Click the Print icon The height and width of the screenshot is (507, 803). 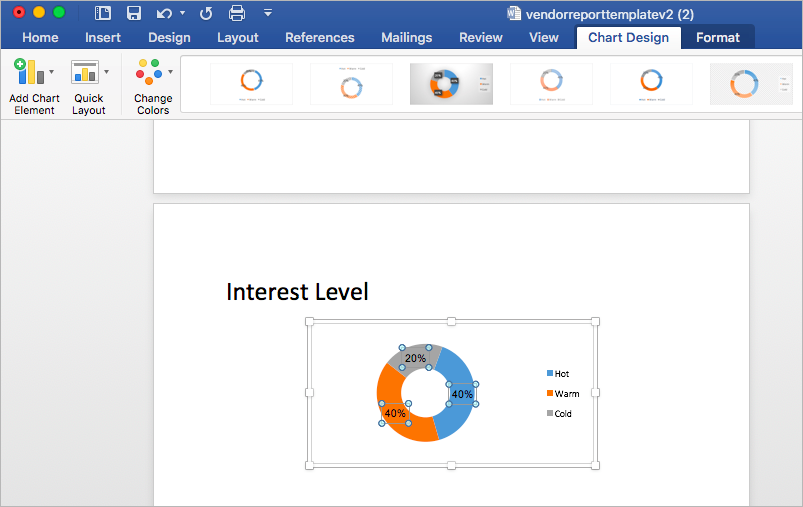tap(237, 13)
